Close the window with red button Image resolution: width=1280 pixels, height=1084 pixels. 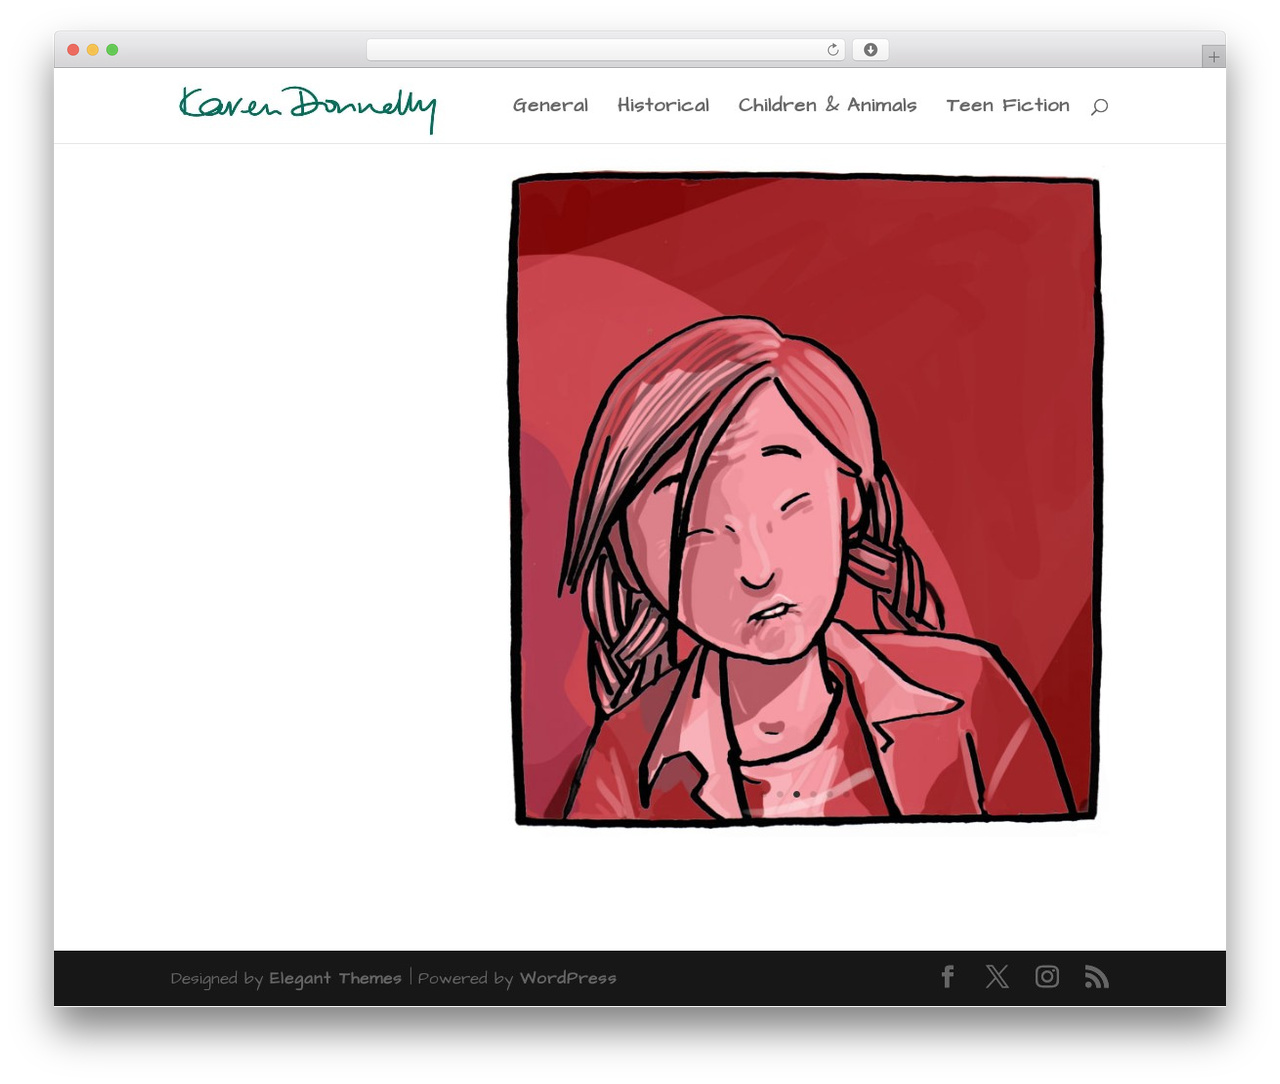tap(73, 50)
